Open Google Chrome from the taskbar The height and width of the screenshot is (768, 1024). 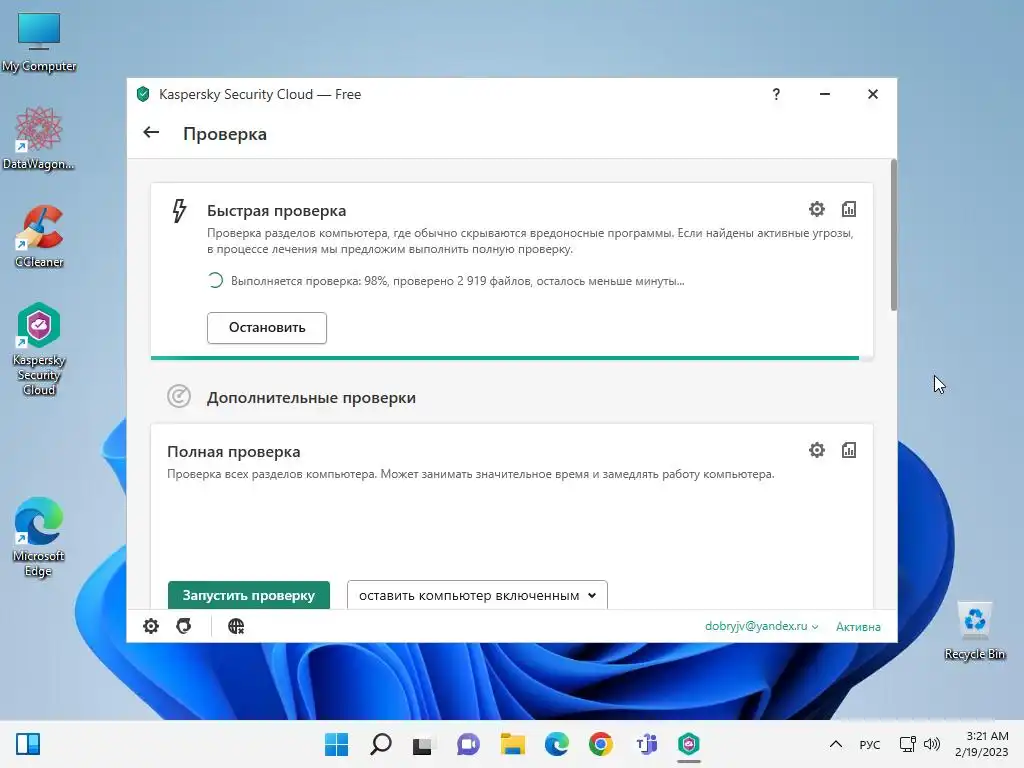click(x=601, y=744)
